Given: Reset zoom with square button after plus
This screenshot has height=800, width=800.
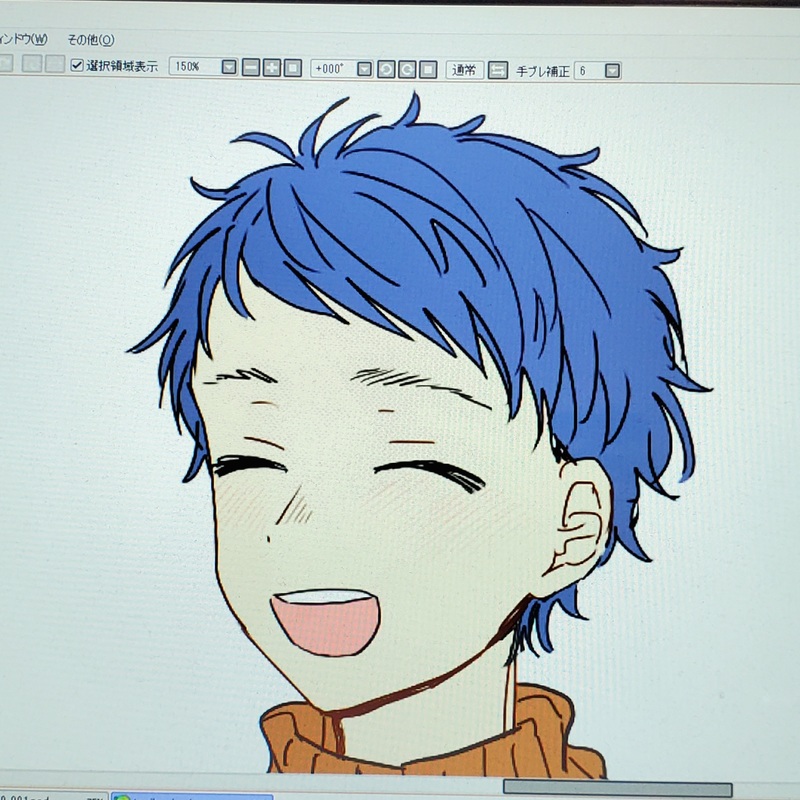Looking at the screenshot, I should (292, 67).
